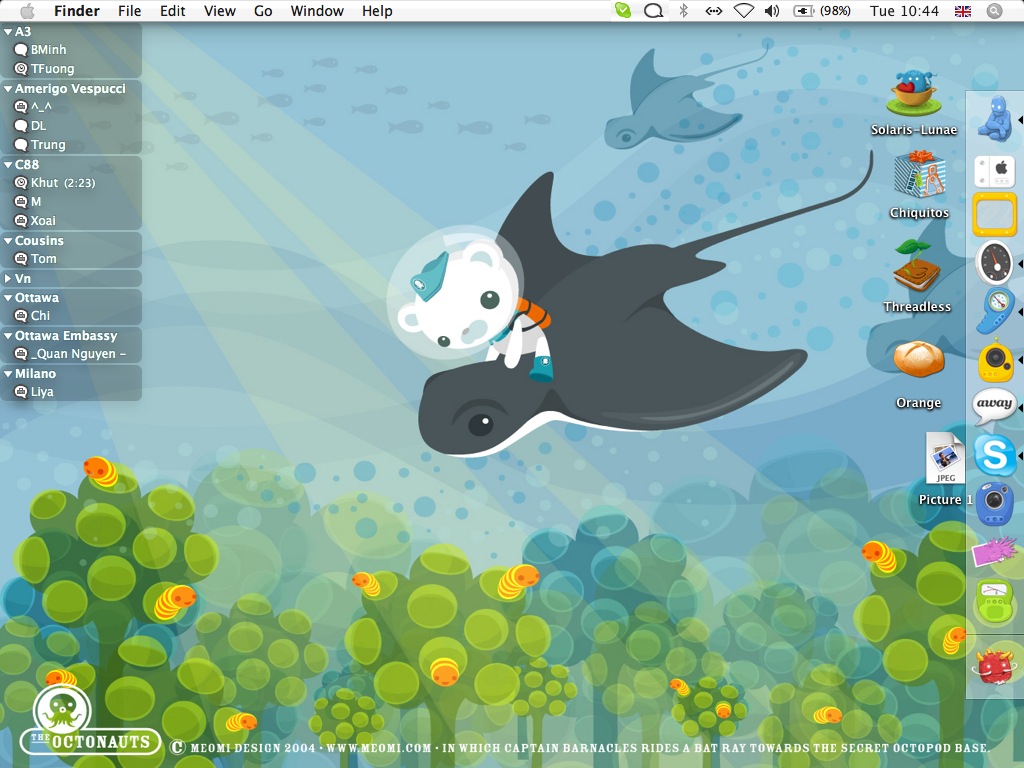Open the volume control in menu bar
The height and width of the screenshot is (768, 1024).
click(772, 10)
